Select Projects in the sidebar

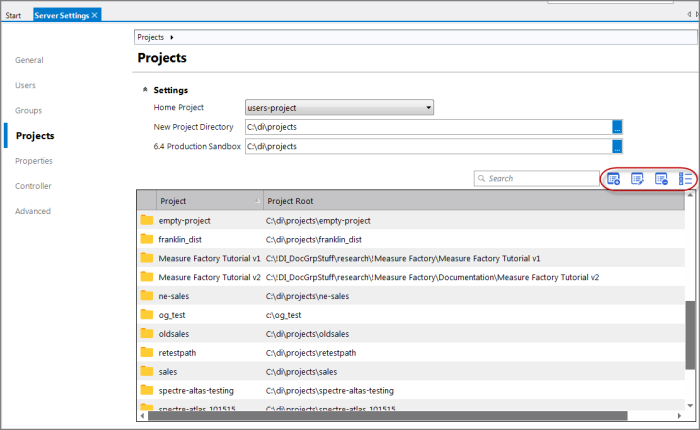[x=35, y=136]
